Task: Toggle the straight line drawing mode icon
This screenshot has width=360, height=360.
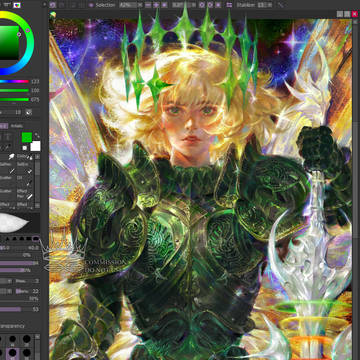Action: tap(281, 5)
